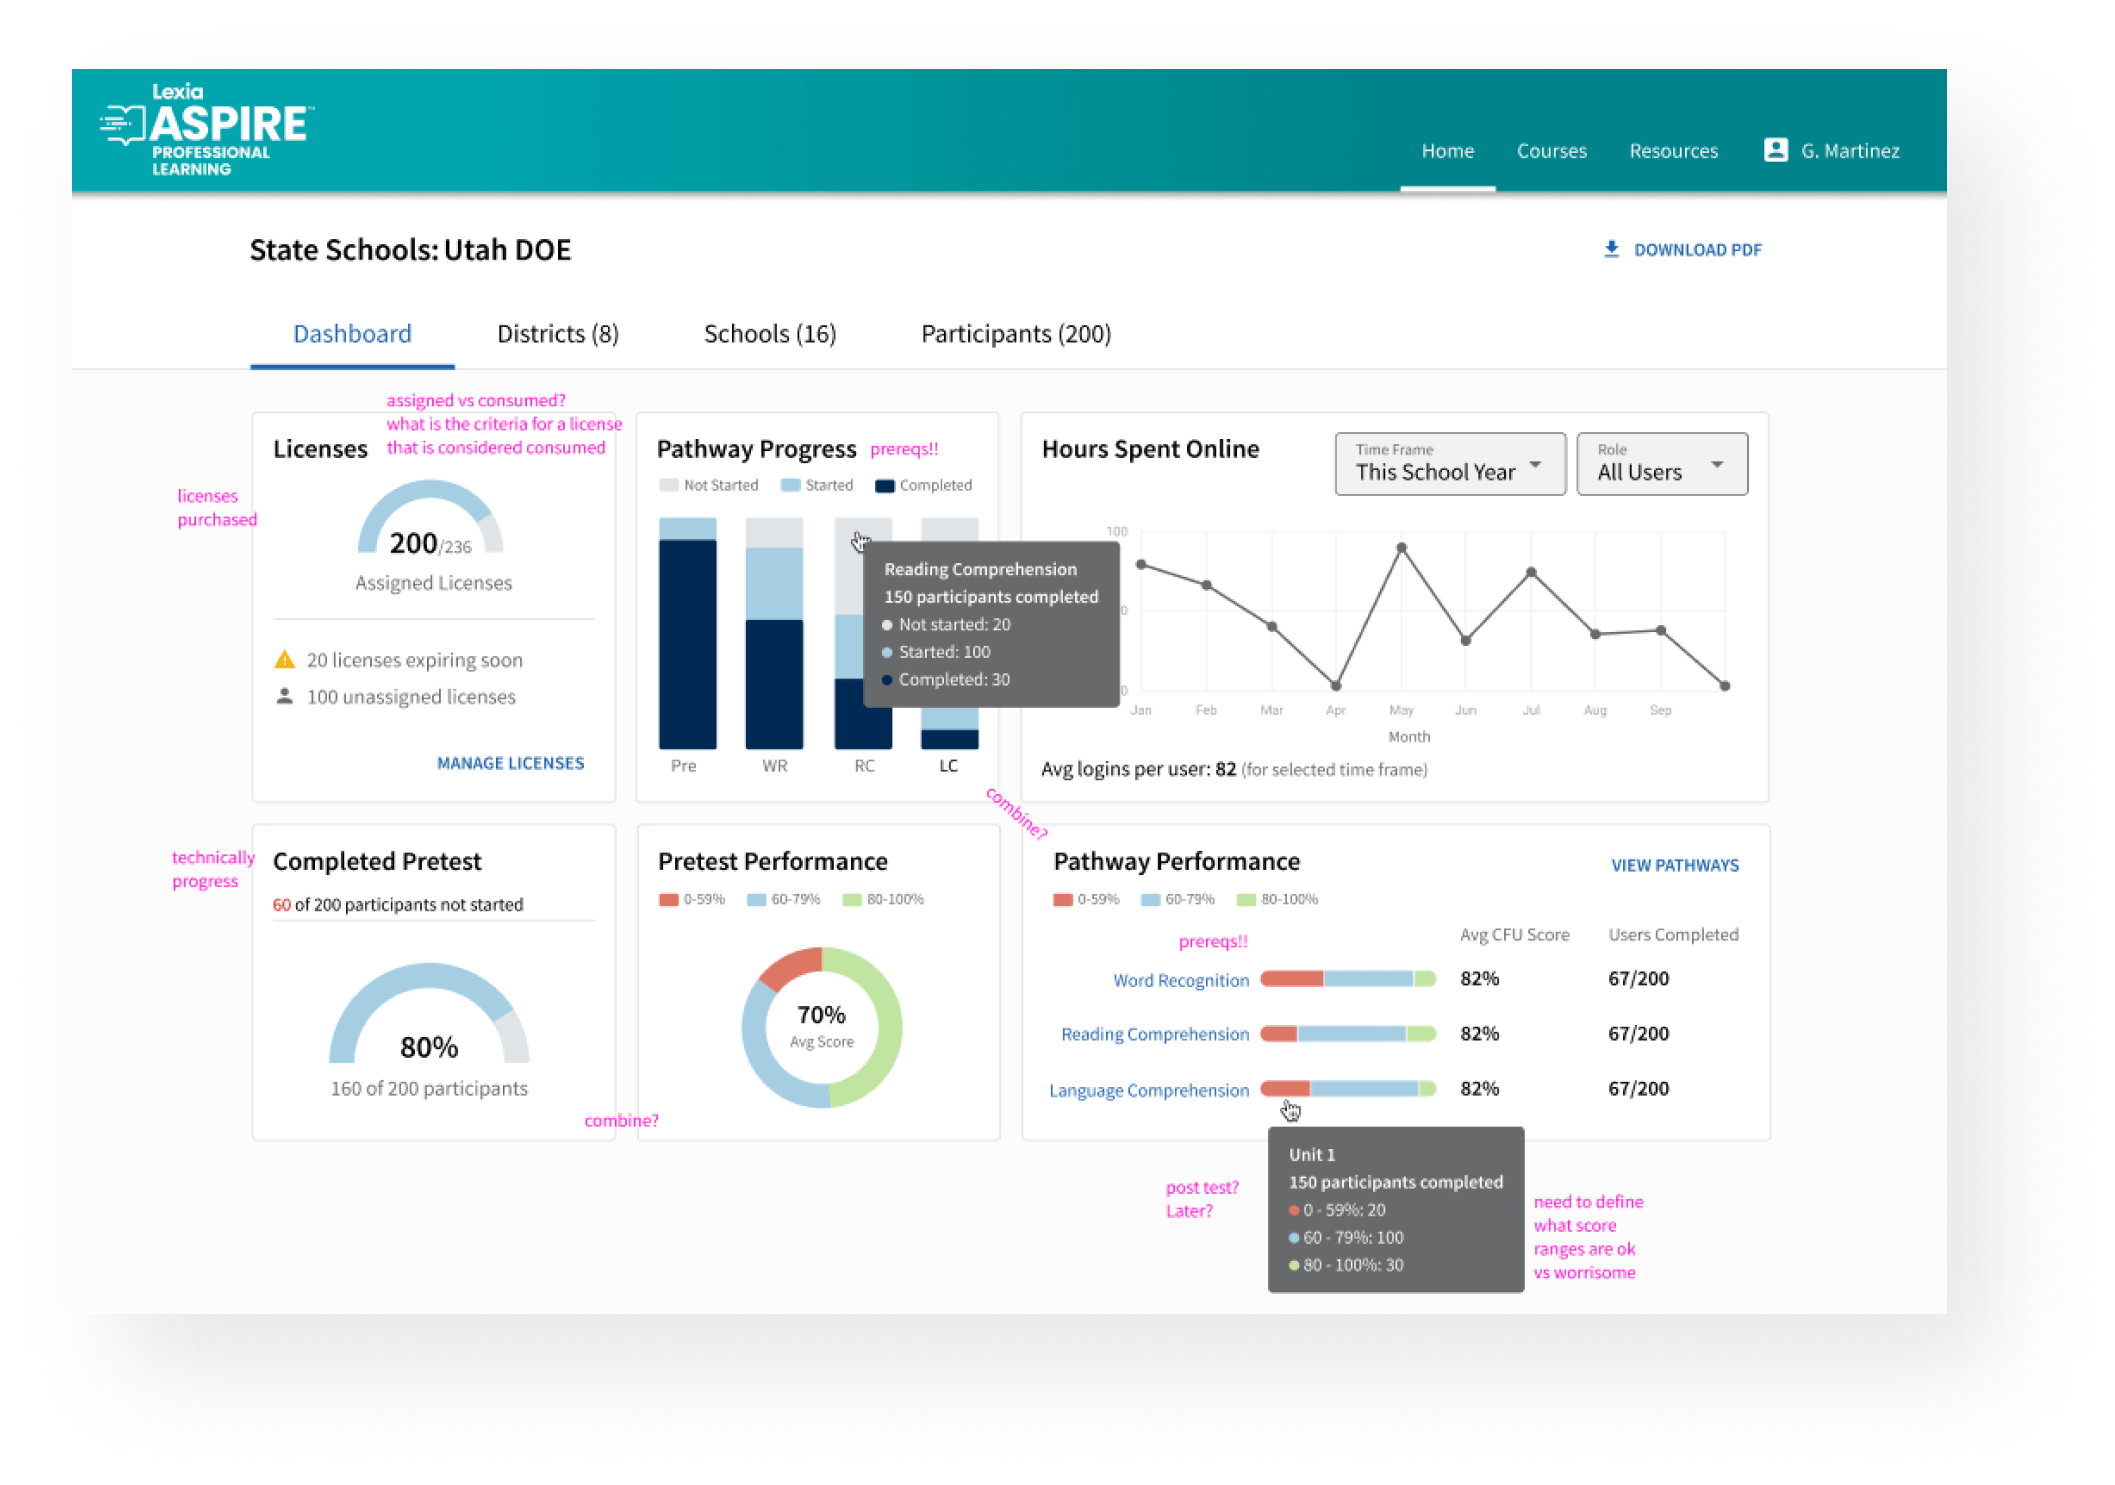Open the Role dropdown showing All Users
Image resolution: width=2115 pixels, height=1485 pixels.
coord(1662,464)
